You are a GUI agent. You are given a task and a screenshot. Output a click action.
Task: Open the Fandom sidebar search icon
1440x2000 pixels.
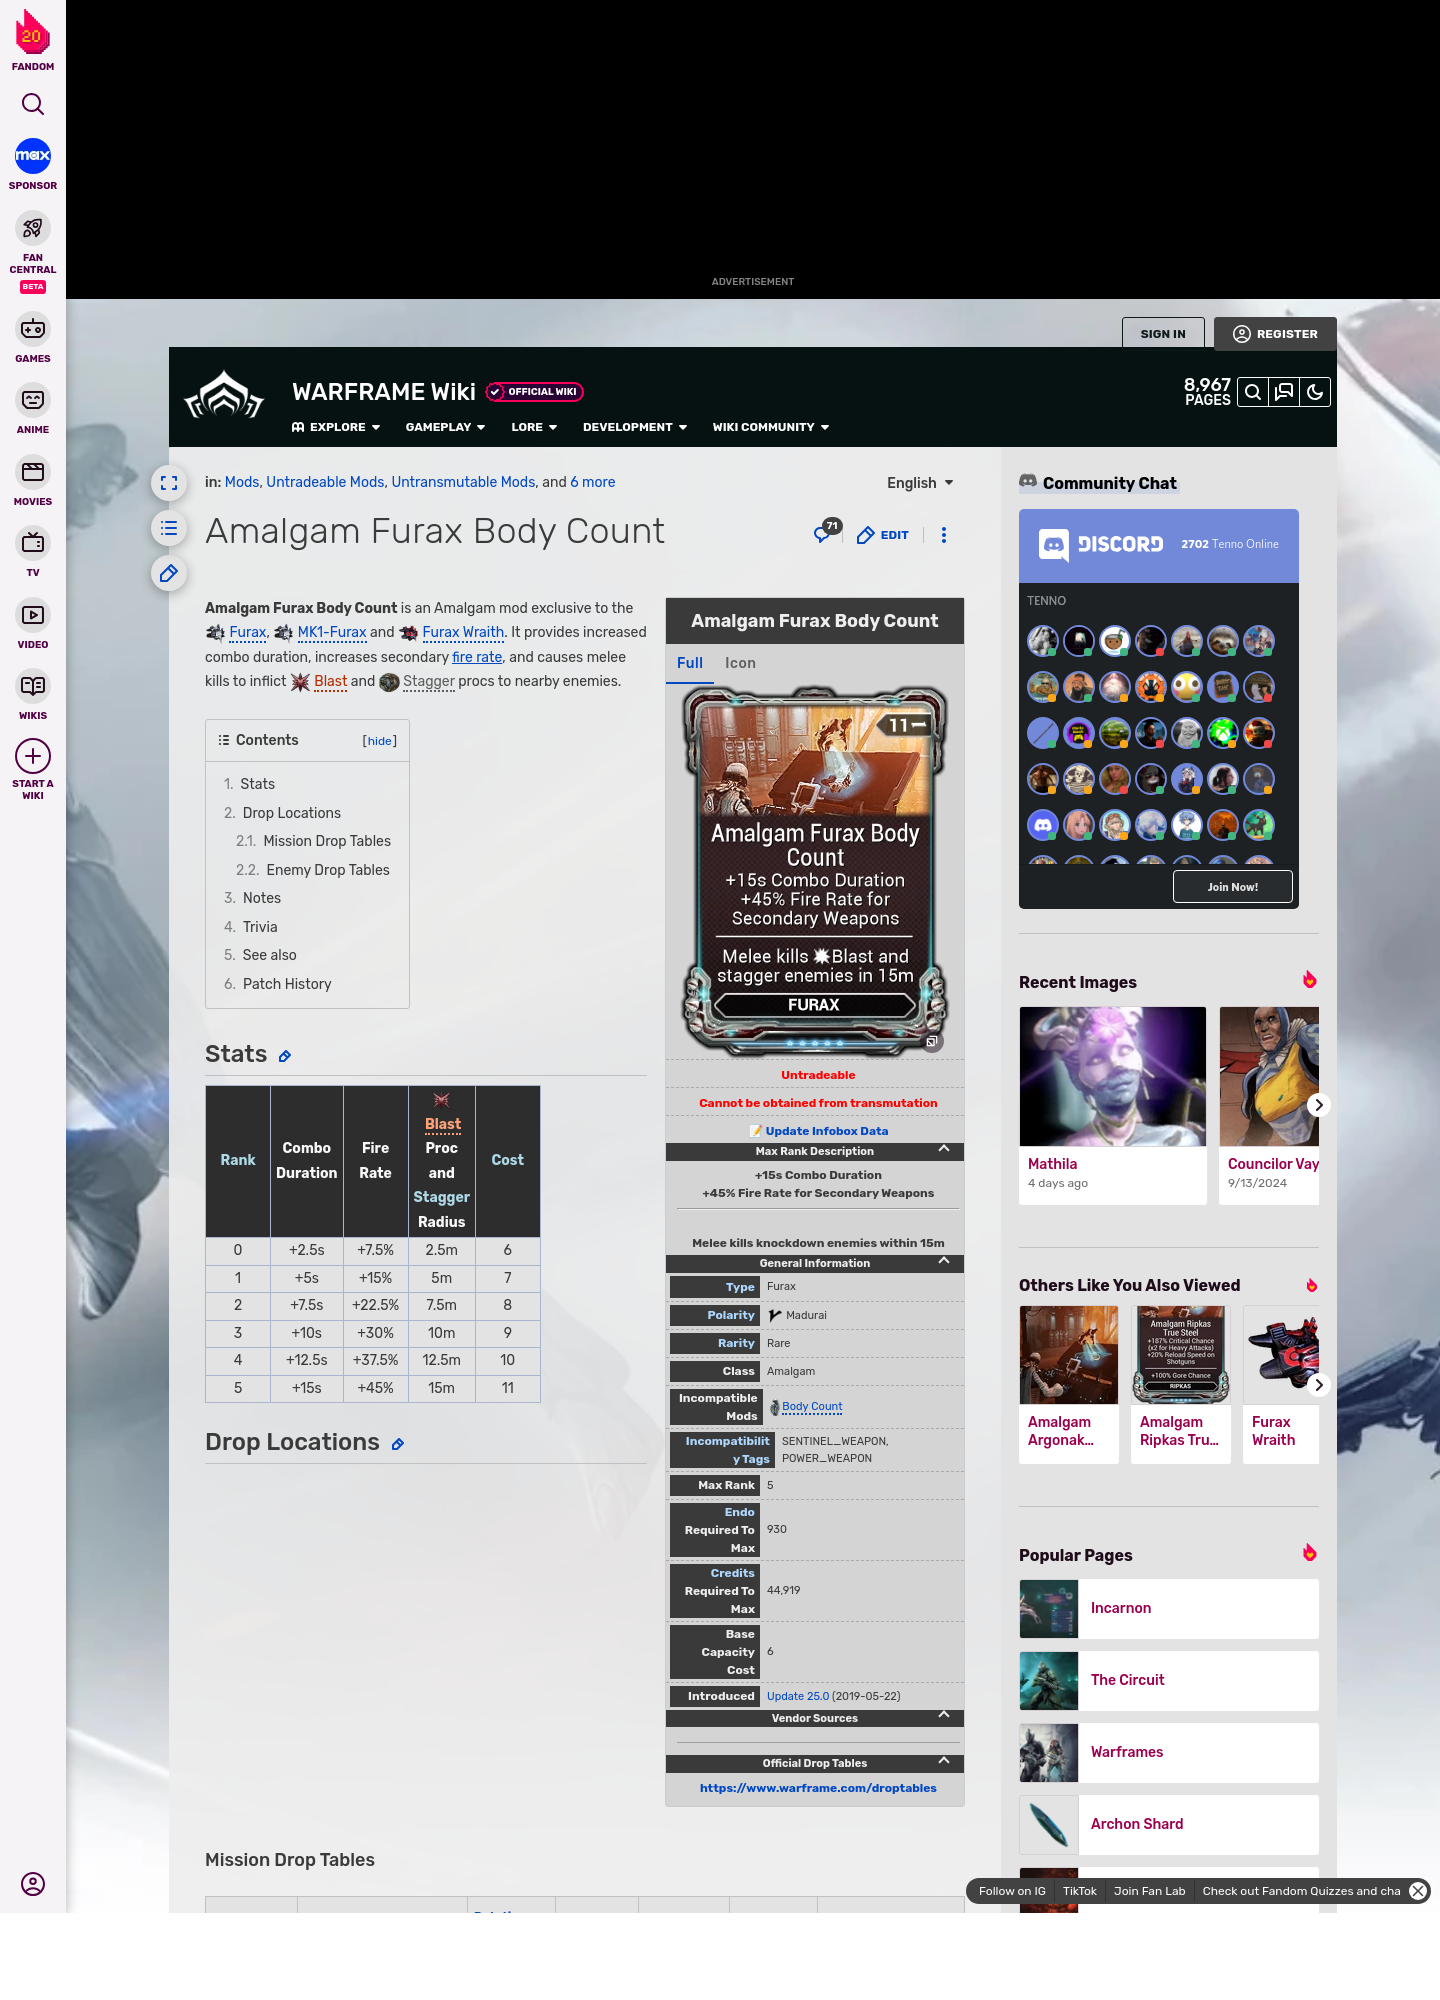[x=33, y=104]
